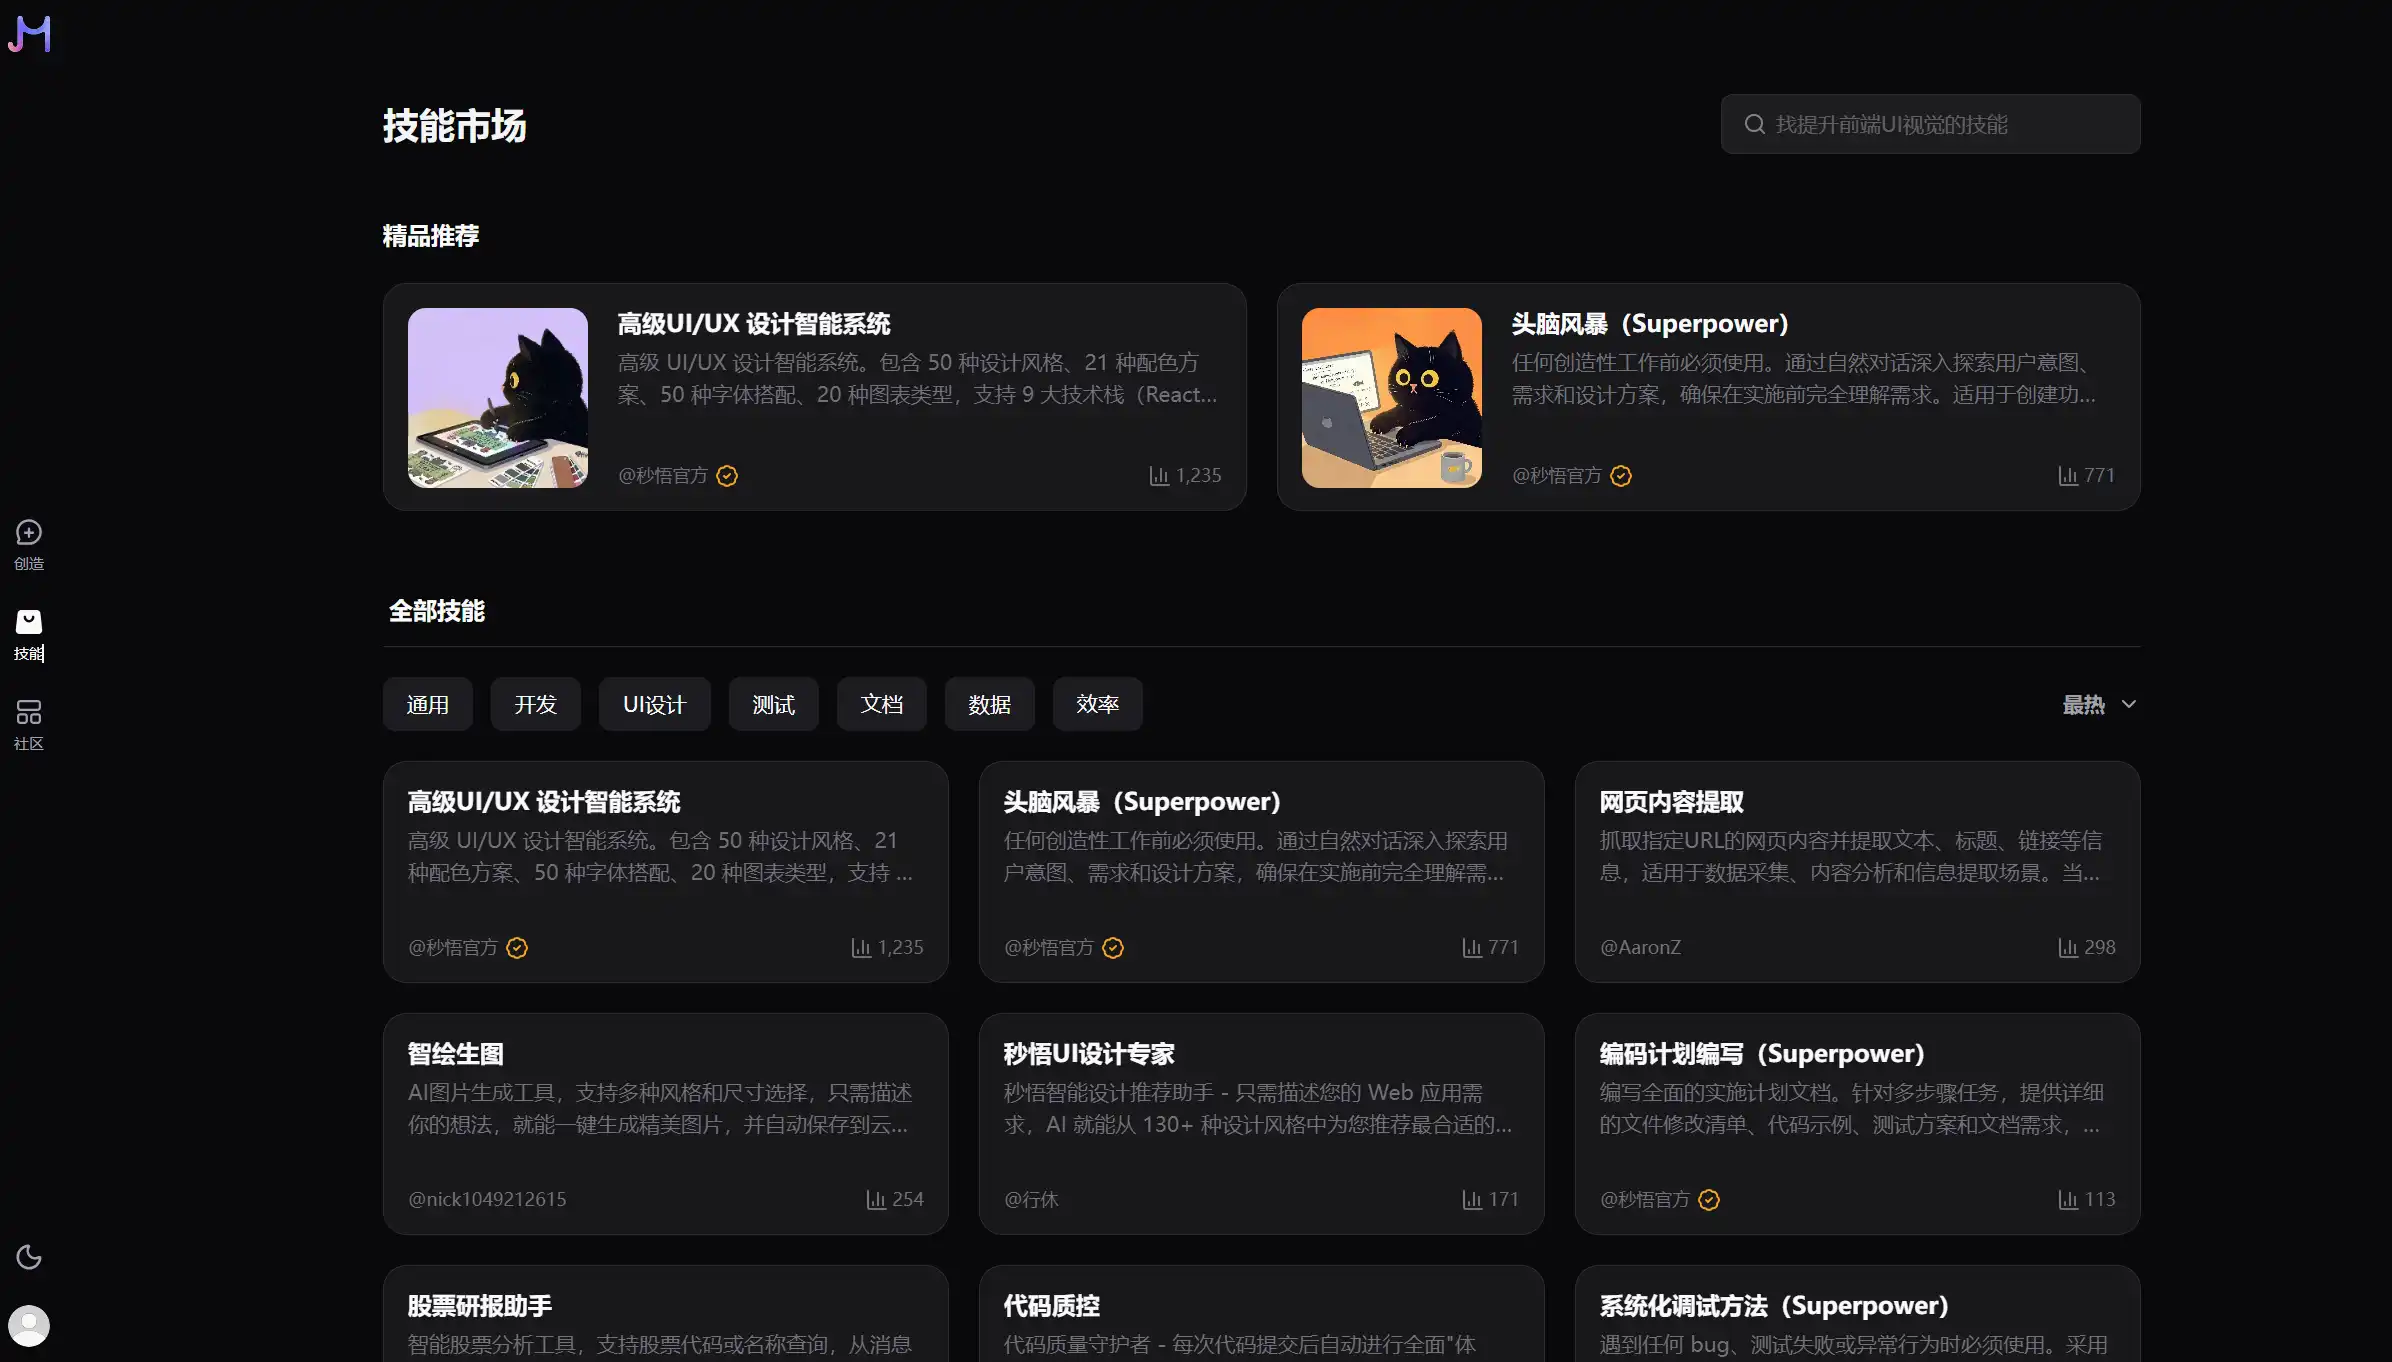Click the search magnifier icon

[x=1754, y=124]
